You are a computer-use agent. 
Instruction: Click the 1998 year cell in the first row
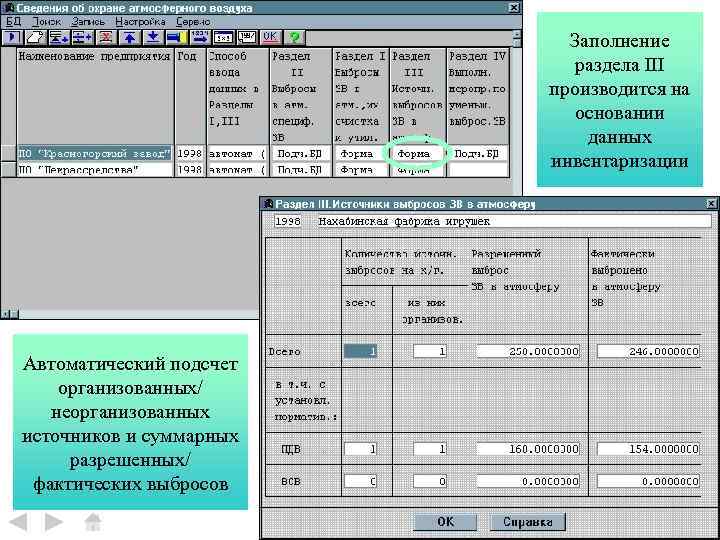[190, 154]
